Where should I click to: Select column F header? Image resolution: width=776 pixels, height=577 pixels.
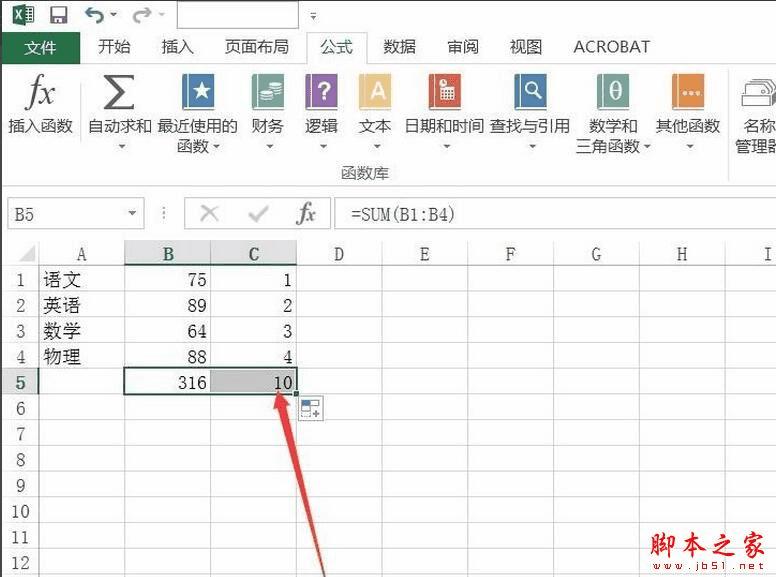[x=510, y=254]
